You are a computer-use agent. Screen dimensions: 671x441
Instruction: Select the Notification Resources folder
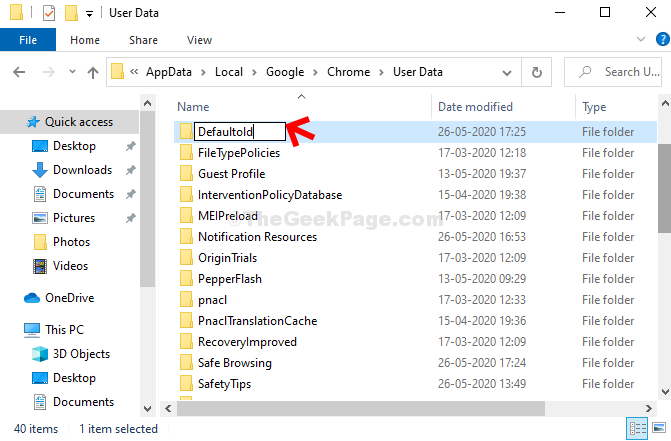click(x=257, y=237)
